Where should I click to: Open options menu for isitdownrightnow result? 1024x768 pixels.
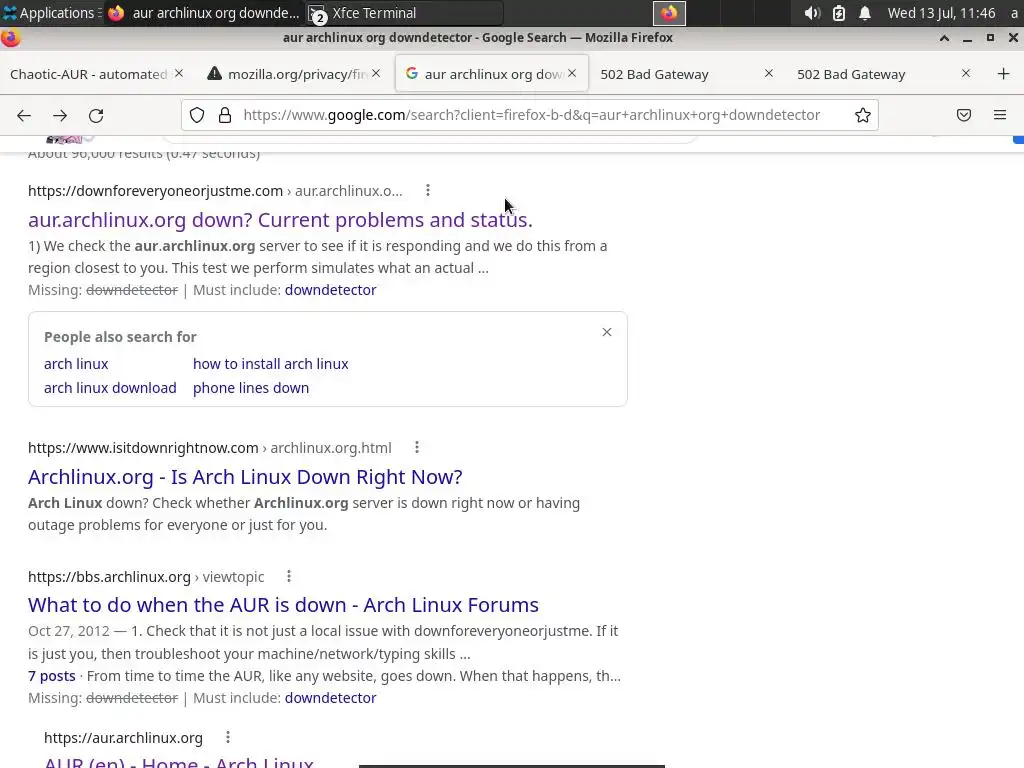pos(417,447)
